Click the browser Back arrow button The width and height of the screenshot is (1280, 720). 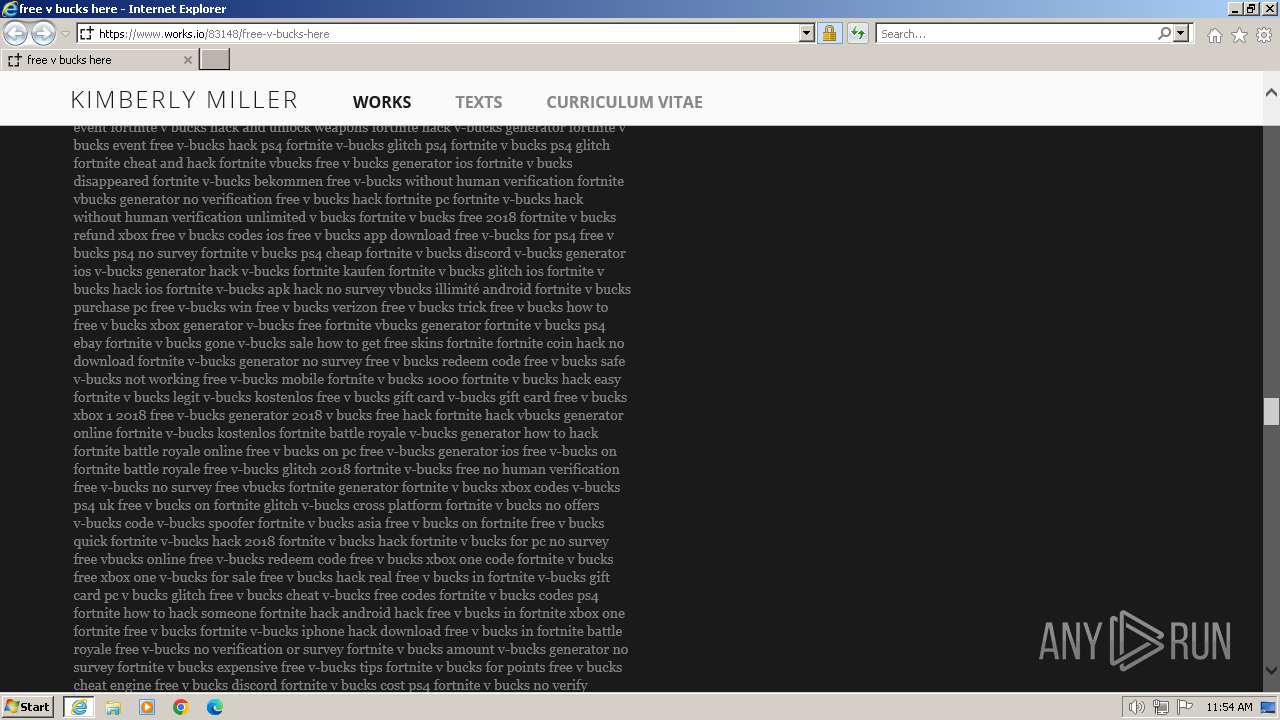point(15,33)
